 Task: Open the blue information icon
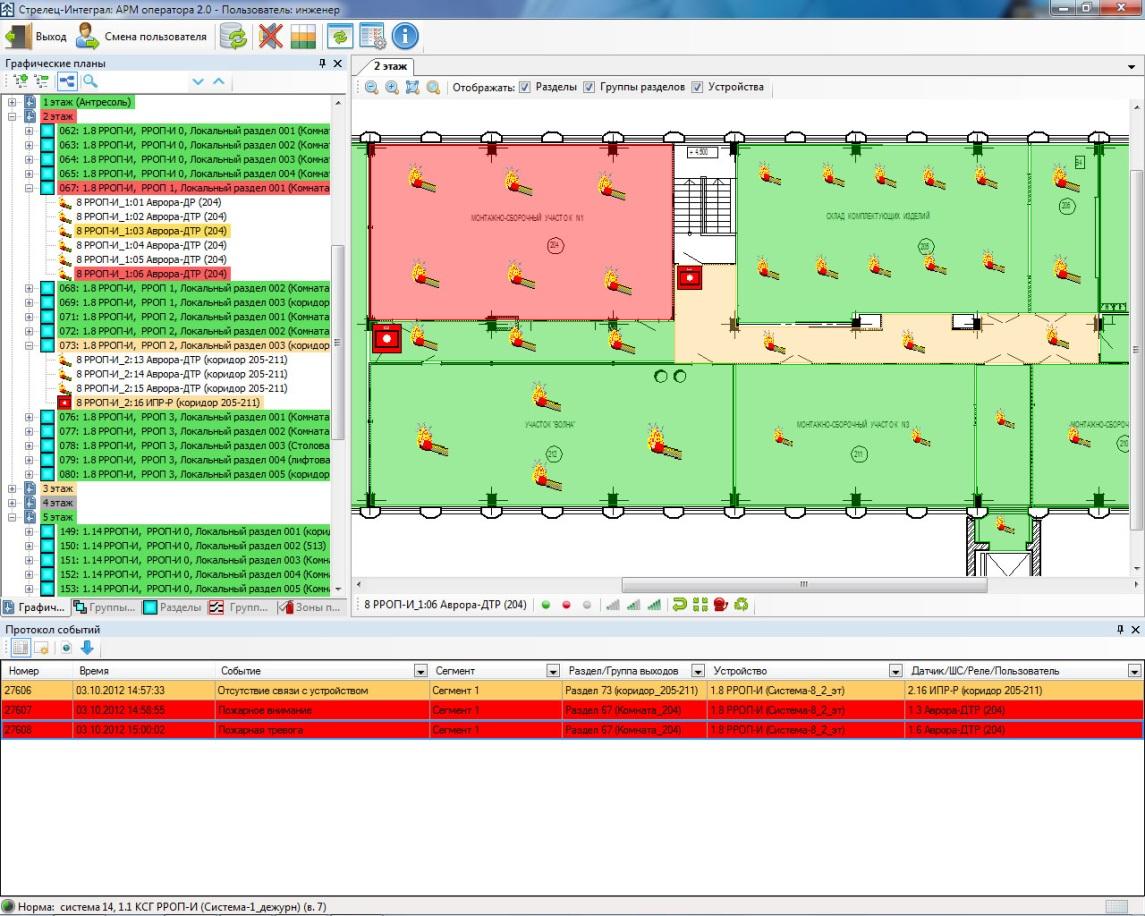coord(405,36)
